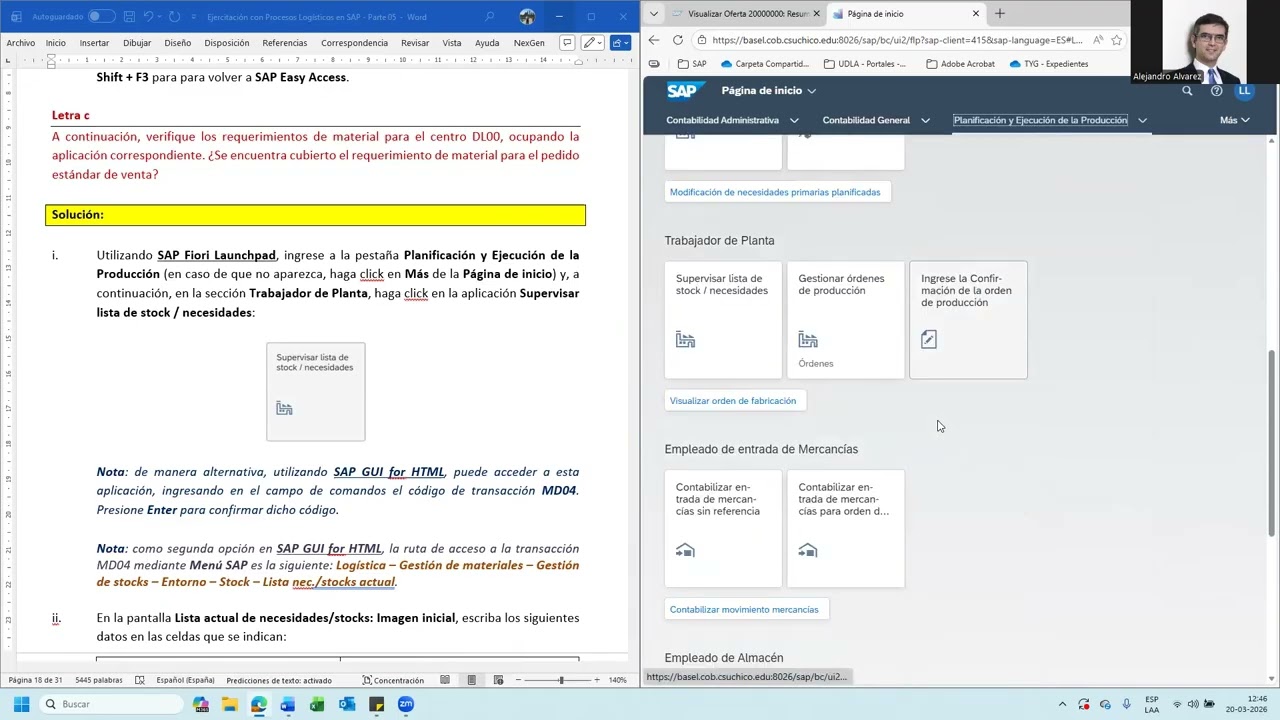Screen dimensions: 1280x720
Task: Open the Más menu in SAP navigation
Action: coord(1235,120)
